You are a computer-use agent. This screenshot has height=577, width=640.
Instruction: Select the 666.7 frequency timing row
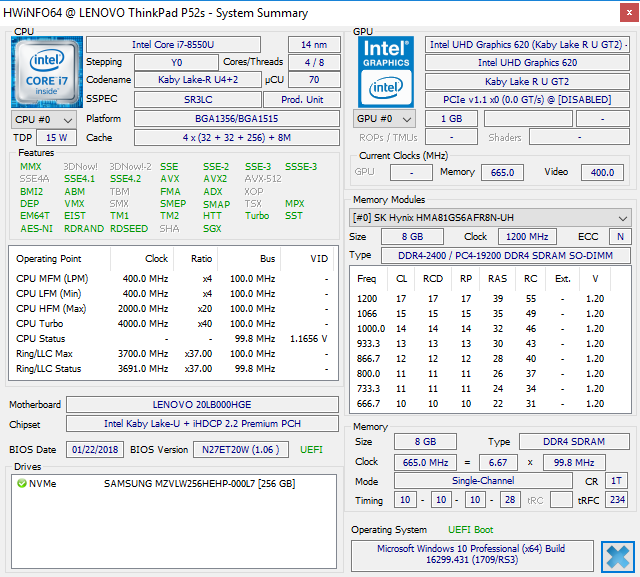click(490, 404)
